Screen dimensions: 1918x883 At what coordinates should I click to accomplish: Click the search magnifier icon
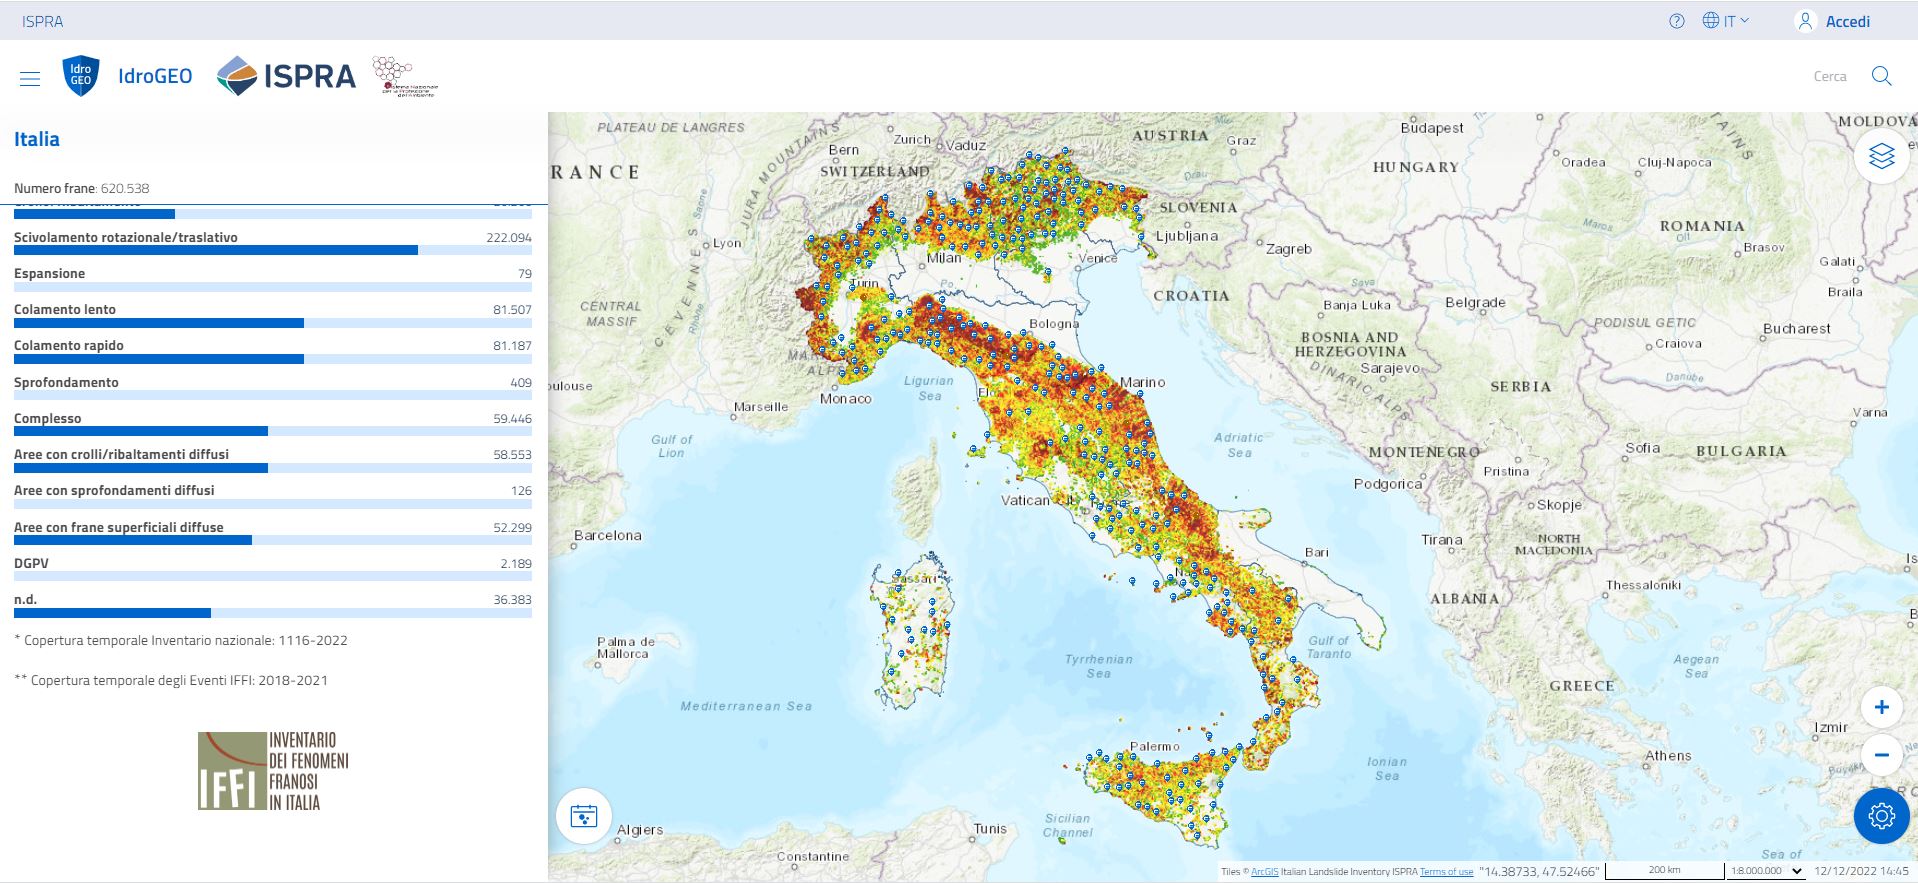pos(1881,76)
